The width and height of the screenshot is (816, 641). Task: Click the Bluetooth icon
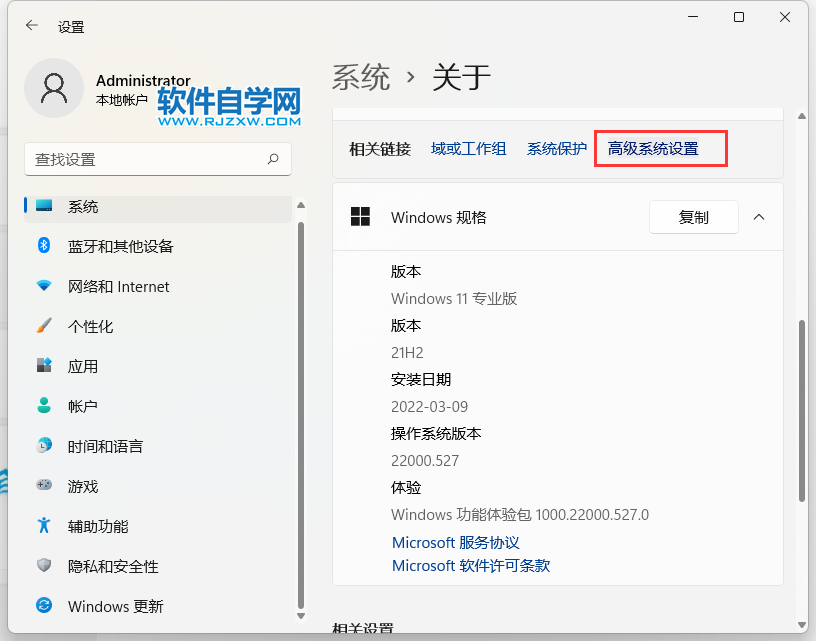pos(44,245)
